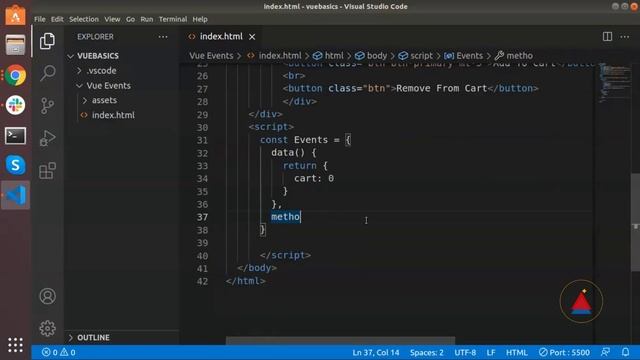Open the Run menu
Screen dimensions: 640x360
(x=147, y=19)
